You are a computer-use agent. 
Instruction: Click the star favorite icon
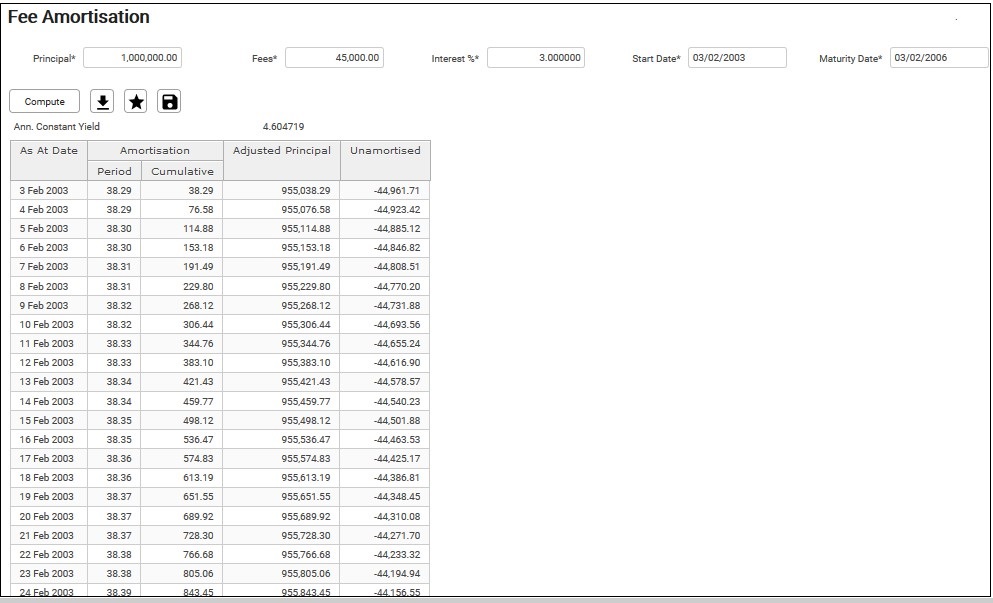tap(136, 101)
